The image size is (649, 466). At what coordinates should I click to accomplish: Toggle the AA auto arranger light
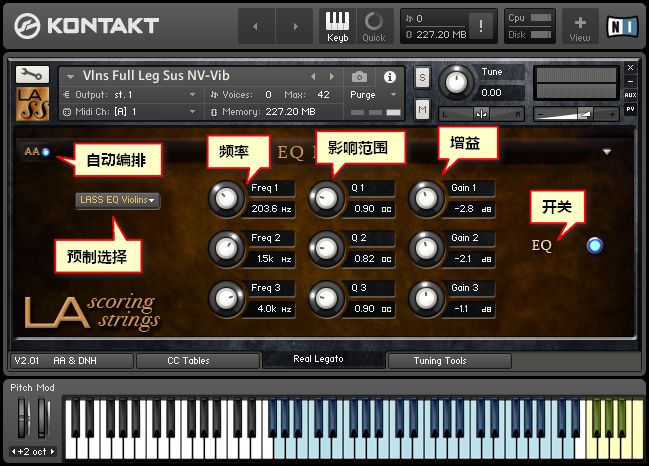[x=46, y=152]
